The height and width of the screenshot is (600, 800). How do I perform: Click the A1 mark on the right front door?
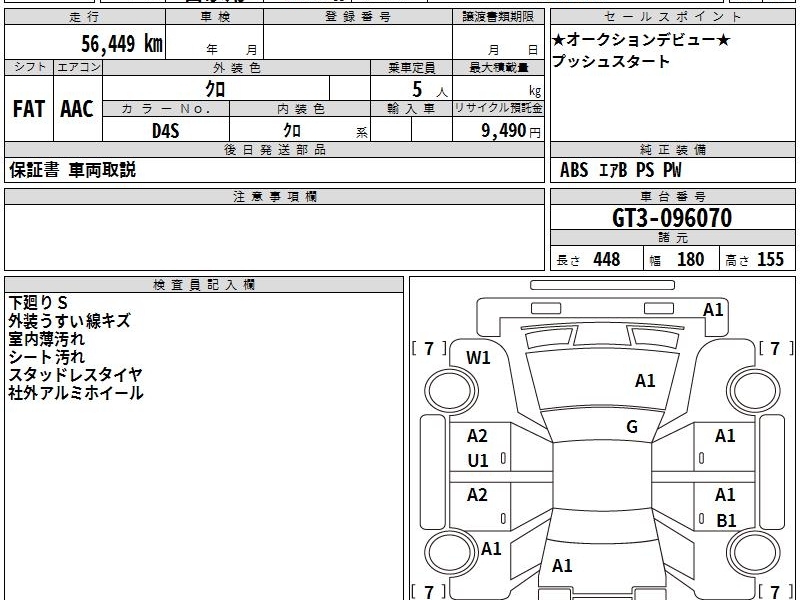[x=725, y=436]
